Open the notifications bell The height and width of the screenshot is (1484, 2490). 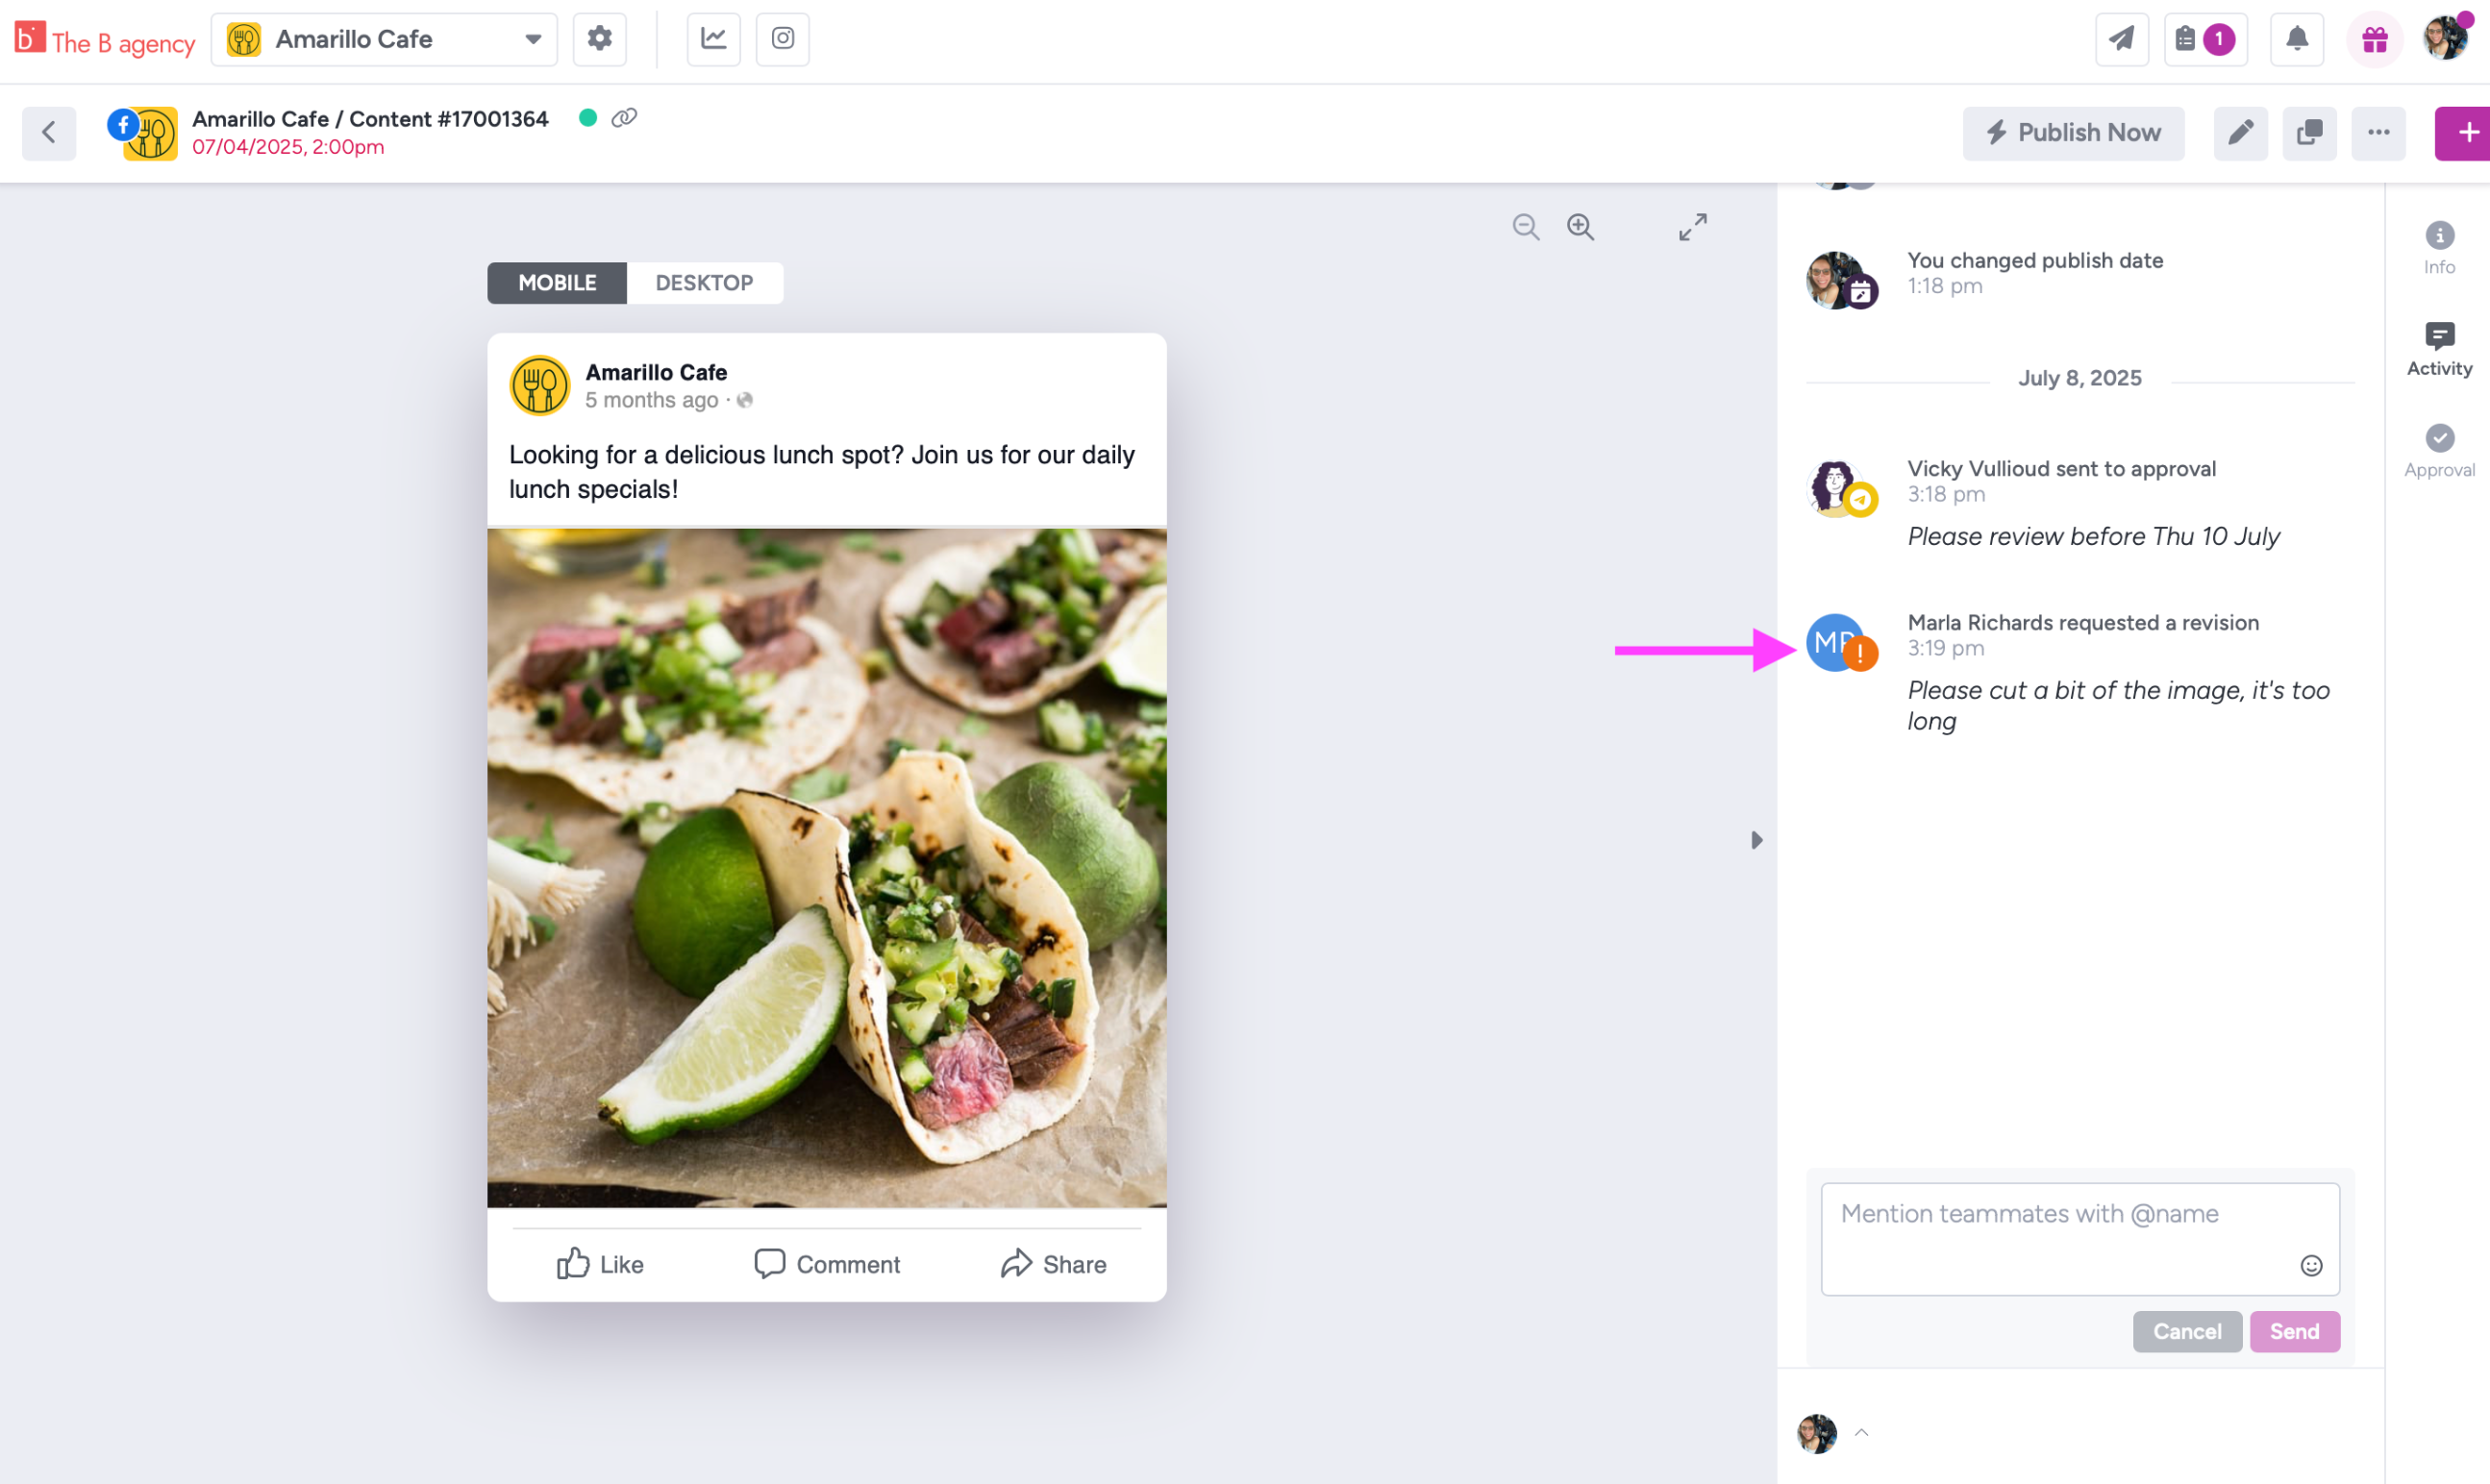(x=2296, y=39)
